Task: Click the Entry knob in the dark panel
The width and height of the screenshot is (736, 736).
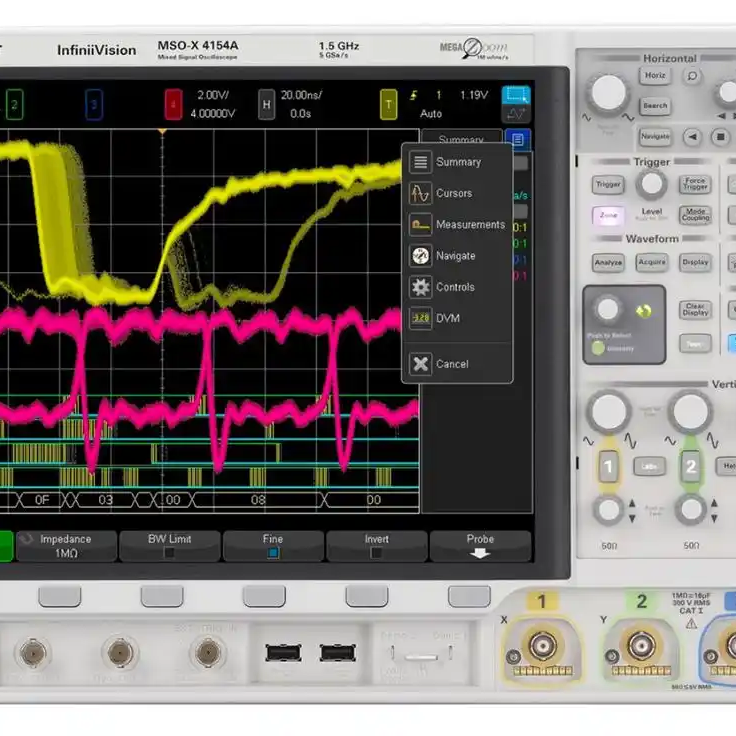Action: click(608, 309)
